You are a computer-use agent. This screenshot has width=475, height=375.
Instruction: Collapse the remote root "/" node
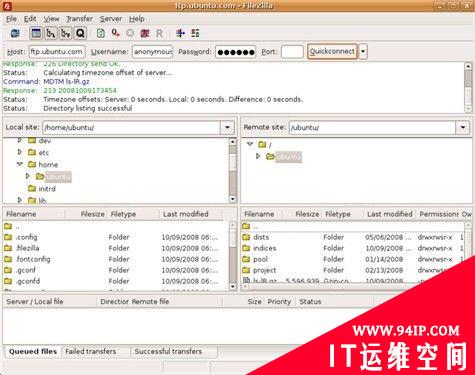250,144
